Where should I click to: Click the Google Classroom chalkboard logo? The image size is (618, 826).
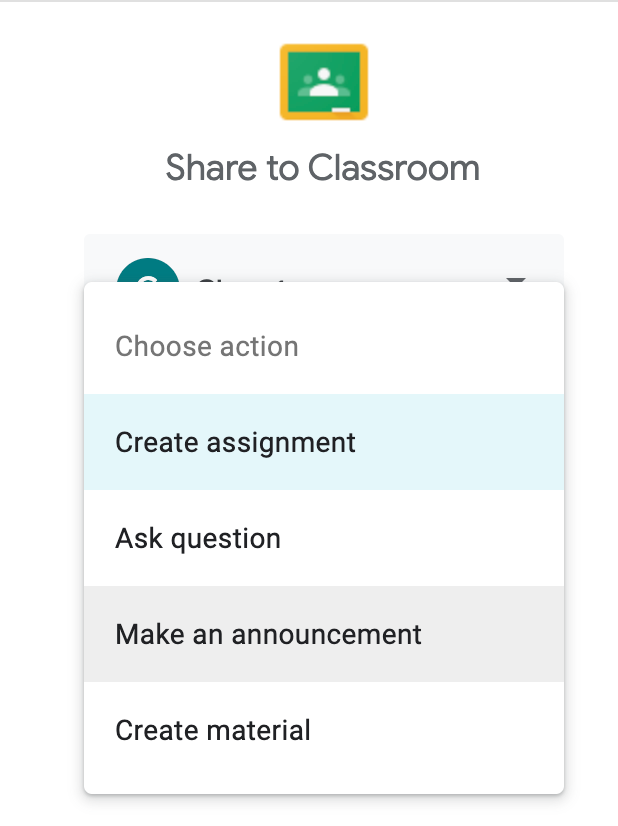click(323, 82)
